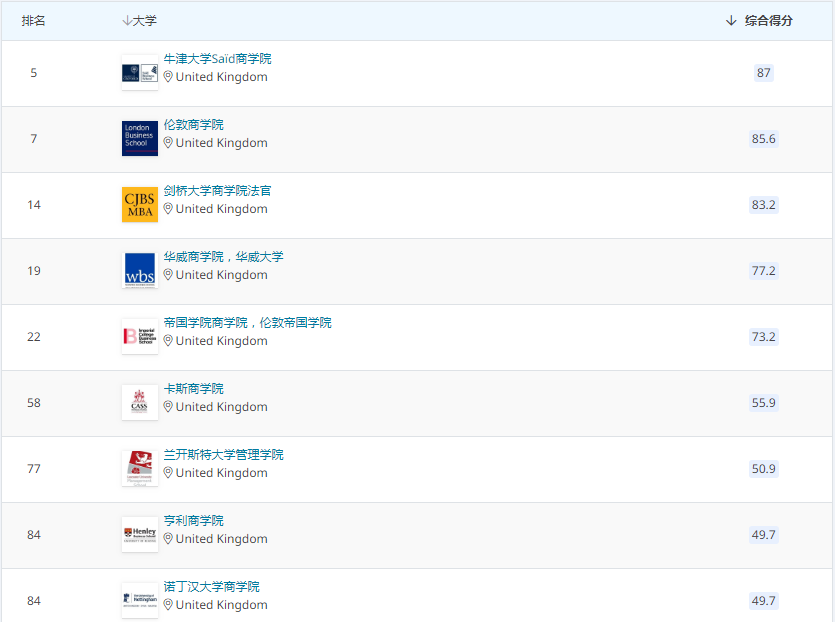Open 亨利商学院 link
This screenshot has width=835, height=622.
(x=193, y=521)
